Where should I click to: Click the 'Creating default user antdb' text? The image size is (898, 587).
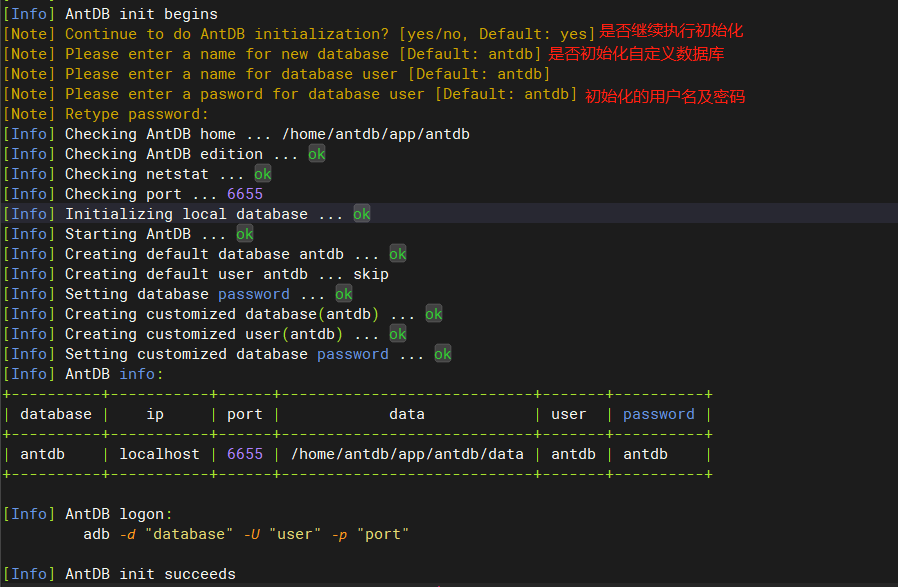tap(186, 274)
